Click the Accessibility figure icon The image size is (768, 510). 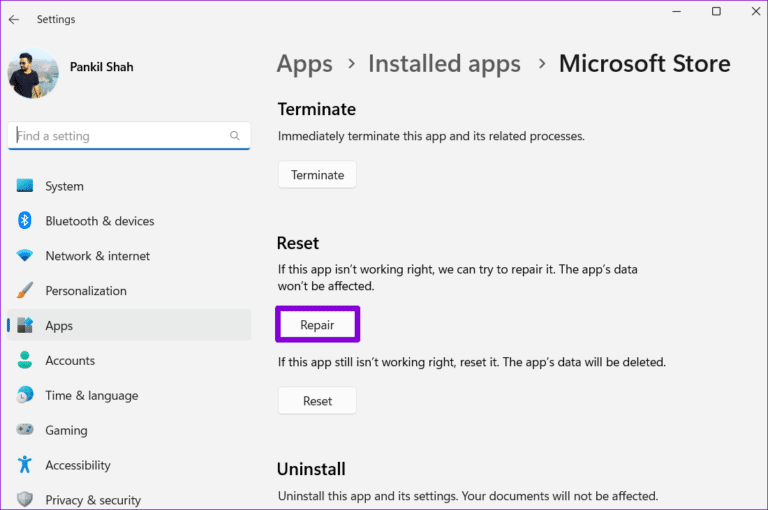click(x=25, y=465)
